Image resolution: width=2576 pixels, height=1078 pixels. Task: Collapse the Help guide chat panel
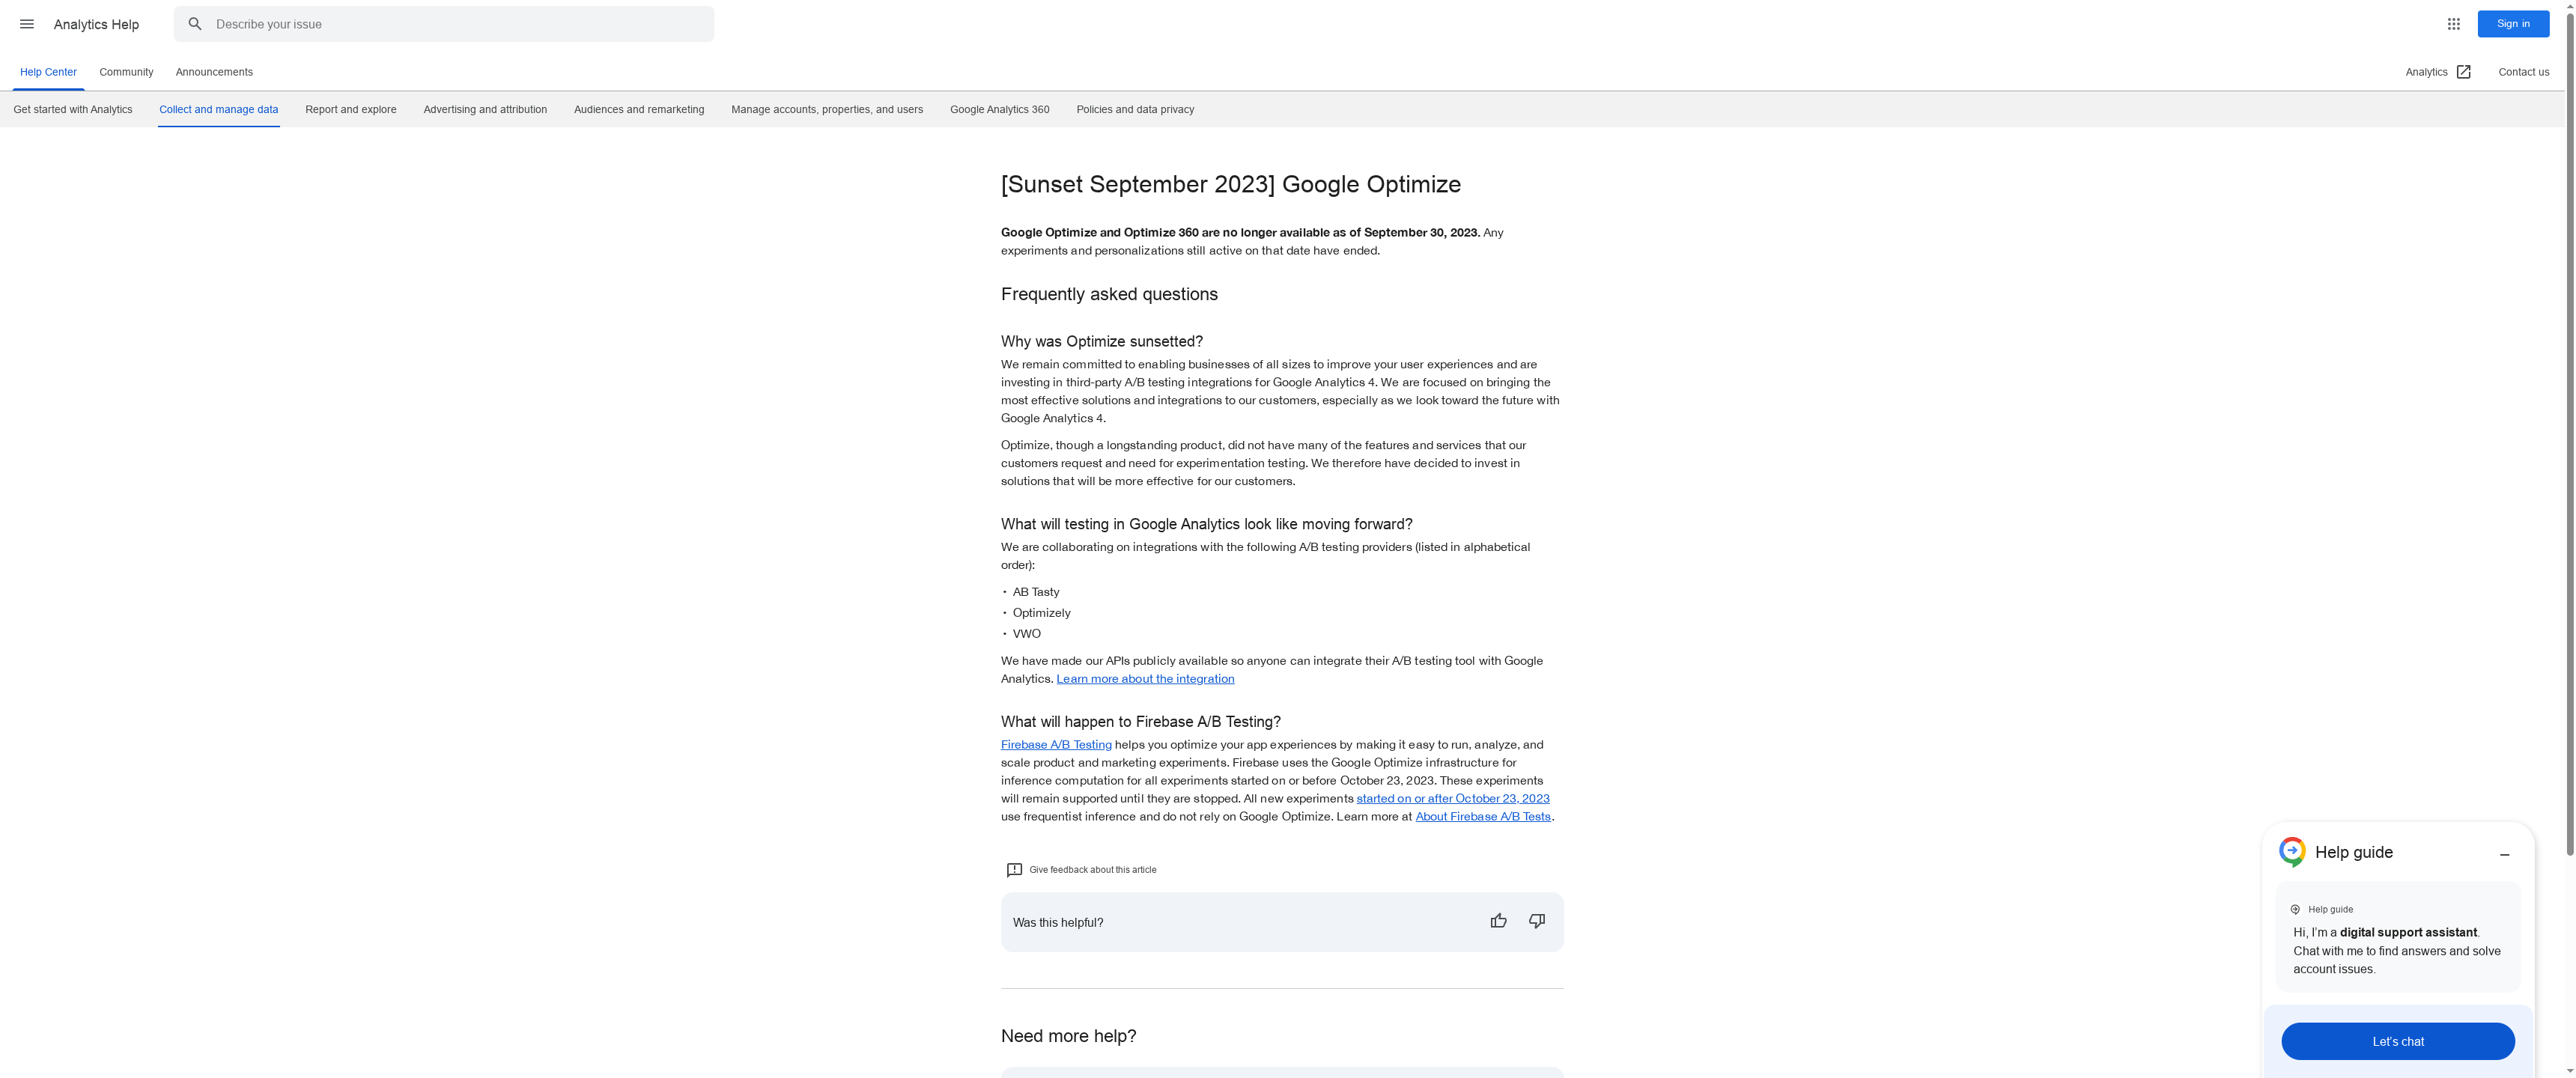click(2505, 855)
